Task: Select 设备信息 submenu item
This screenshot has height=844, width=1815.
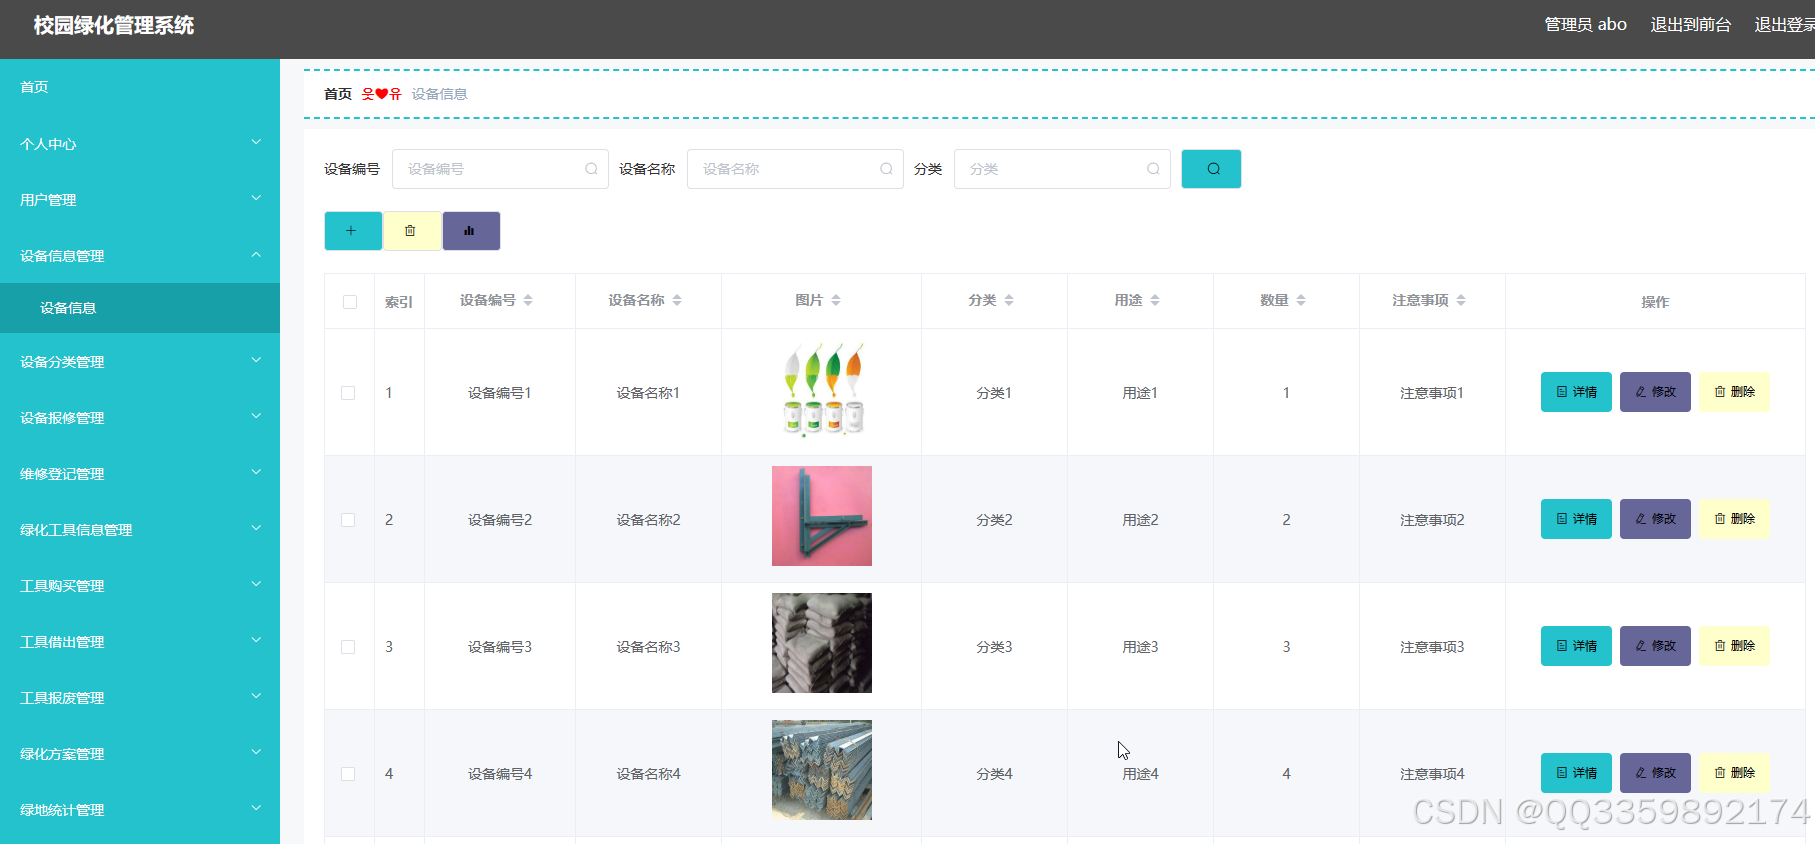Action: pyautogui.click(x=140, y=308)
